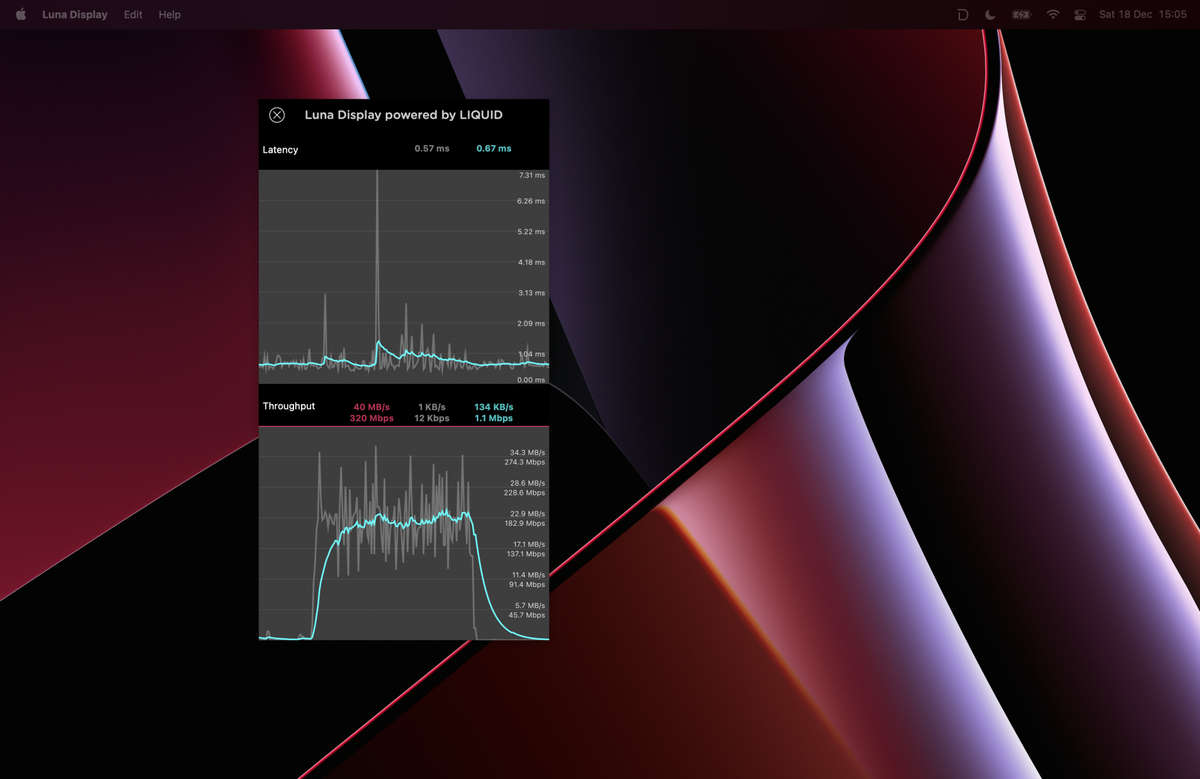Screen dimensions: 1200x779
Task: Select the cyan 0.67 ms latency value
Action: pyautogui.click(x=493, y=148)
